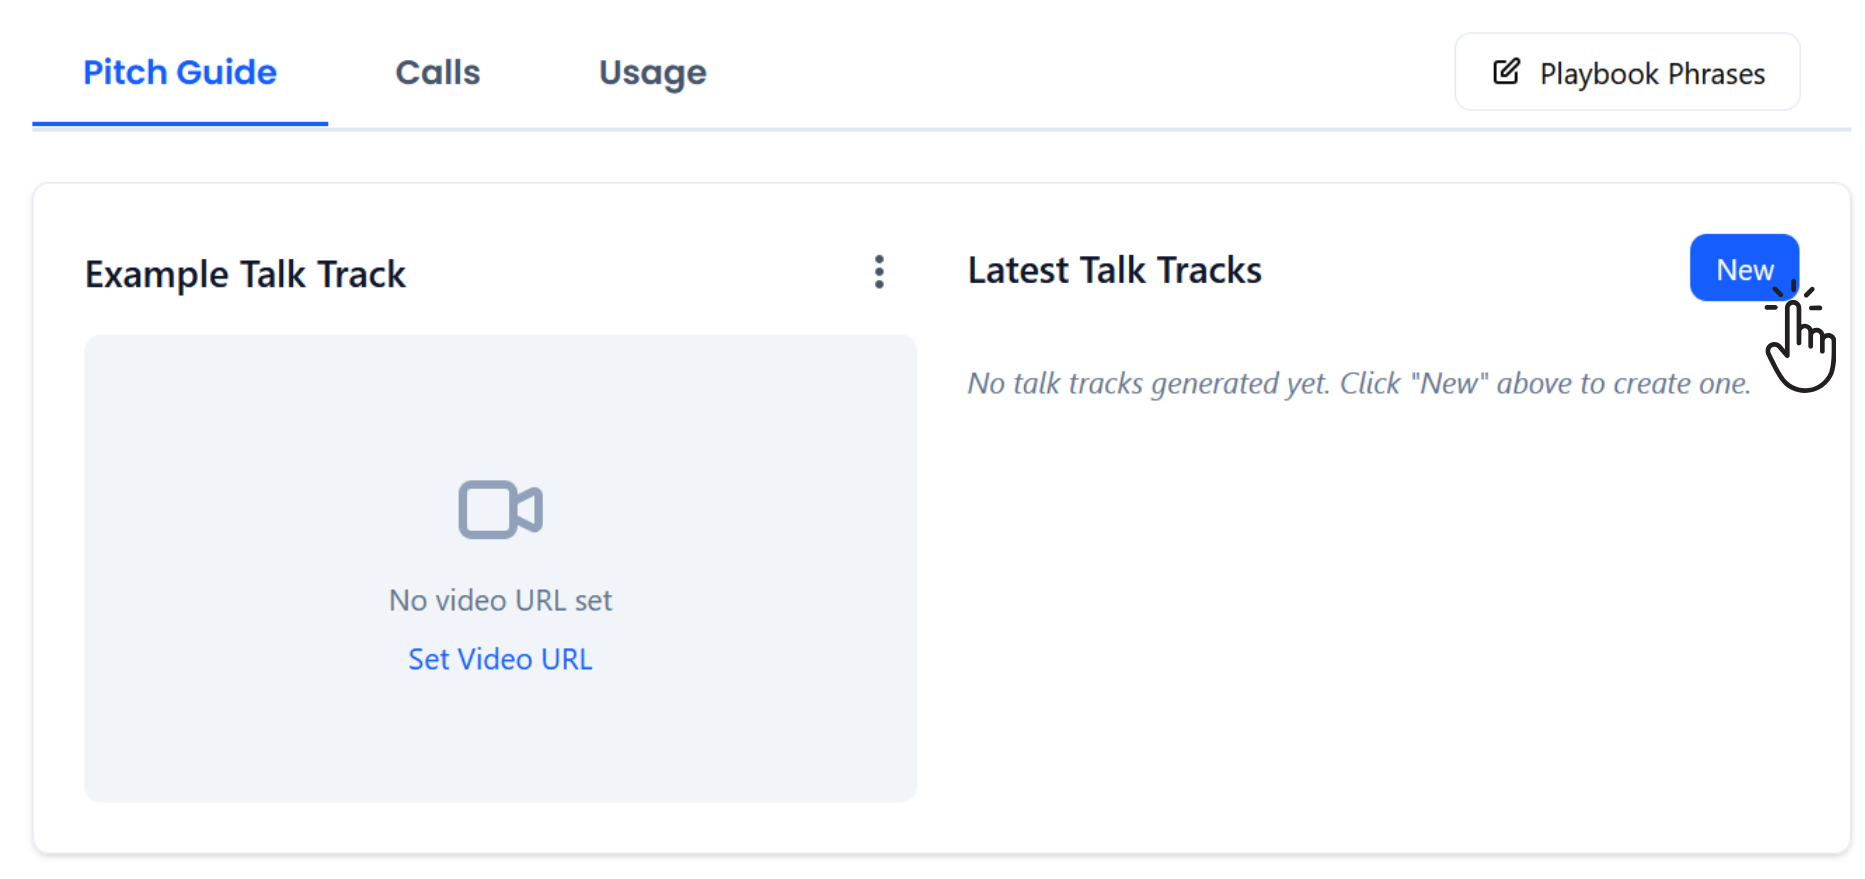Click the hand pointer cursor graphic

(1801, 344)
